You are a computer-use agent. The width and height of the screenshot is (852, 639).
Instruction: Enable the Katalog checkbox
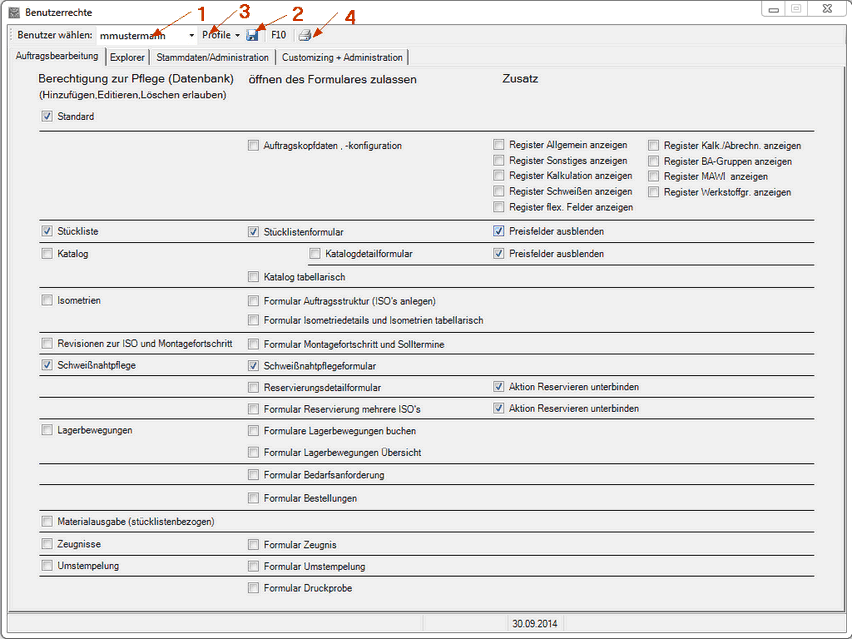pos(47,254)
